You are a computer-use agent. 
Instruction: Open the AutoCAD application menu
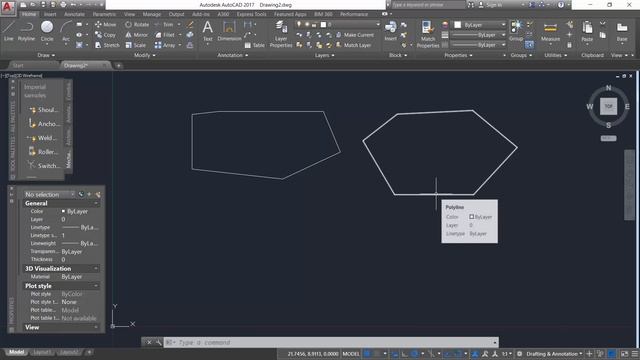tap(8, 8)
